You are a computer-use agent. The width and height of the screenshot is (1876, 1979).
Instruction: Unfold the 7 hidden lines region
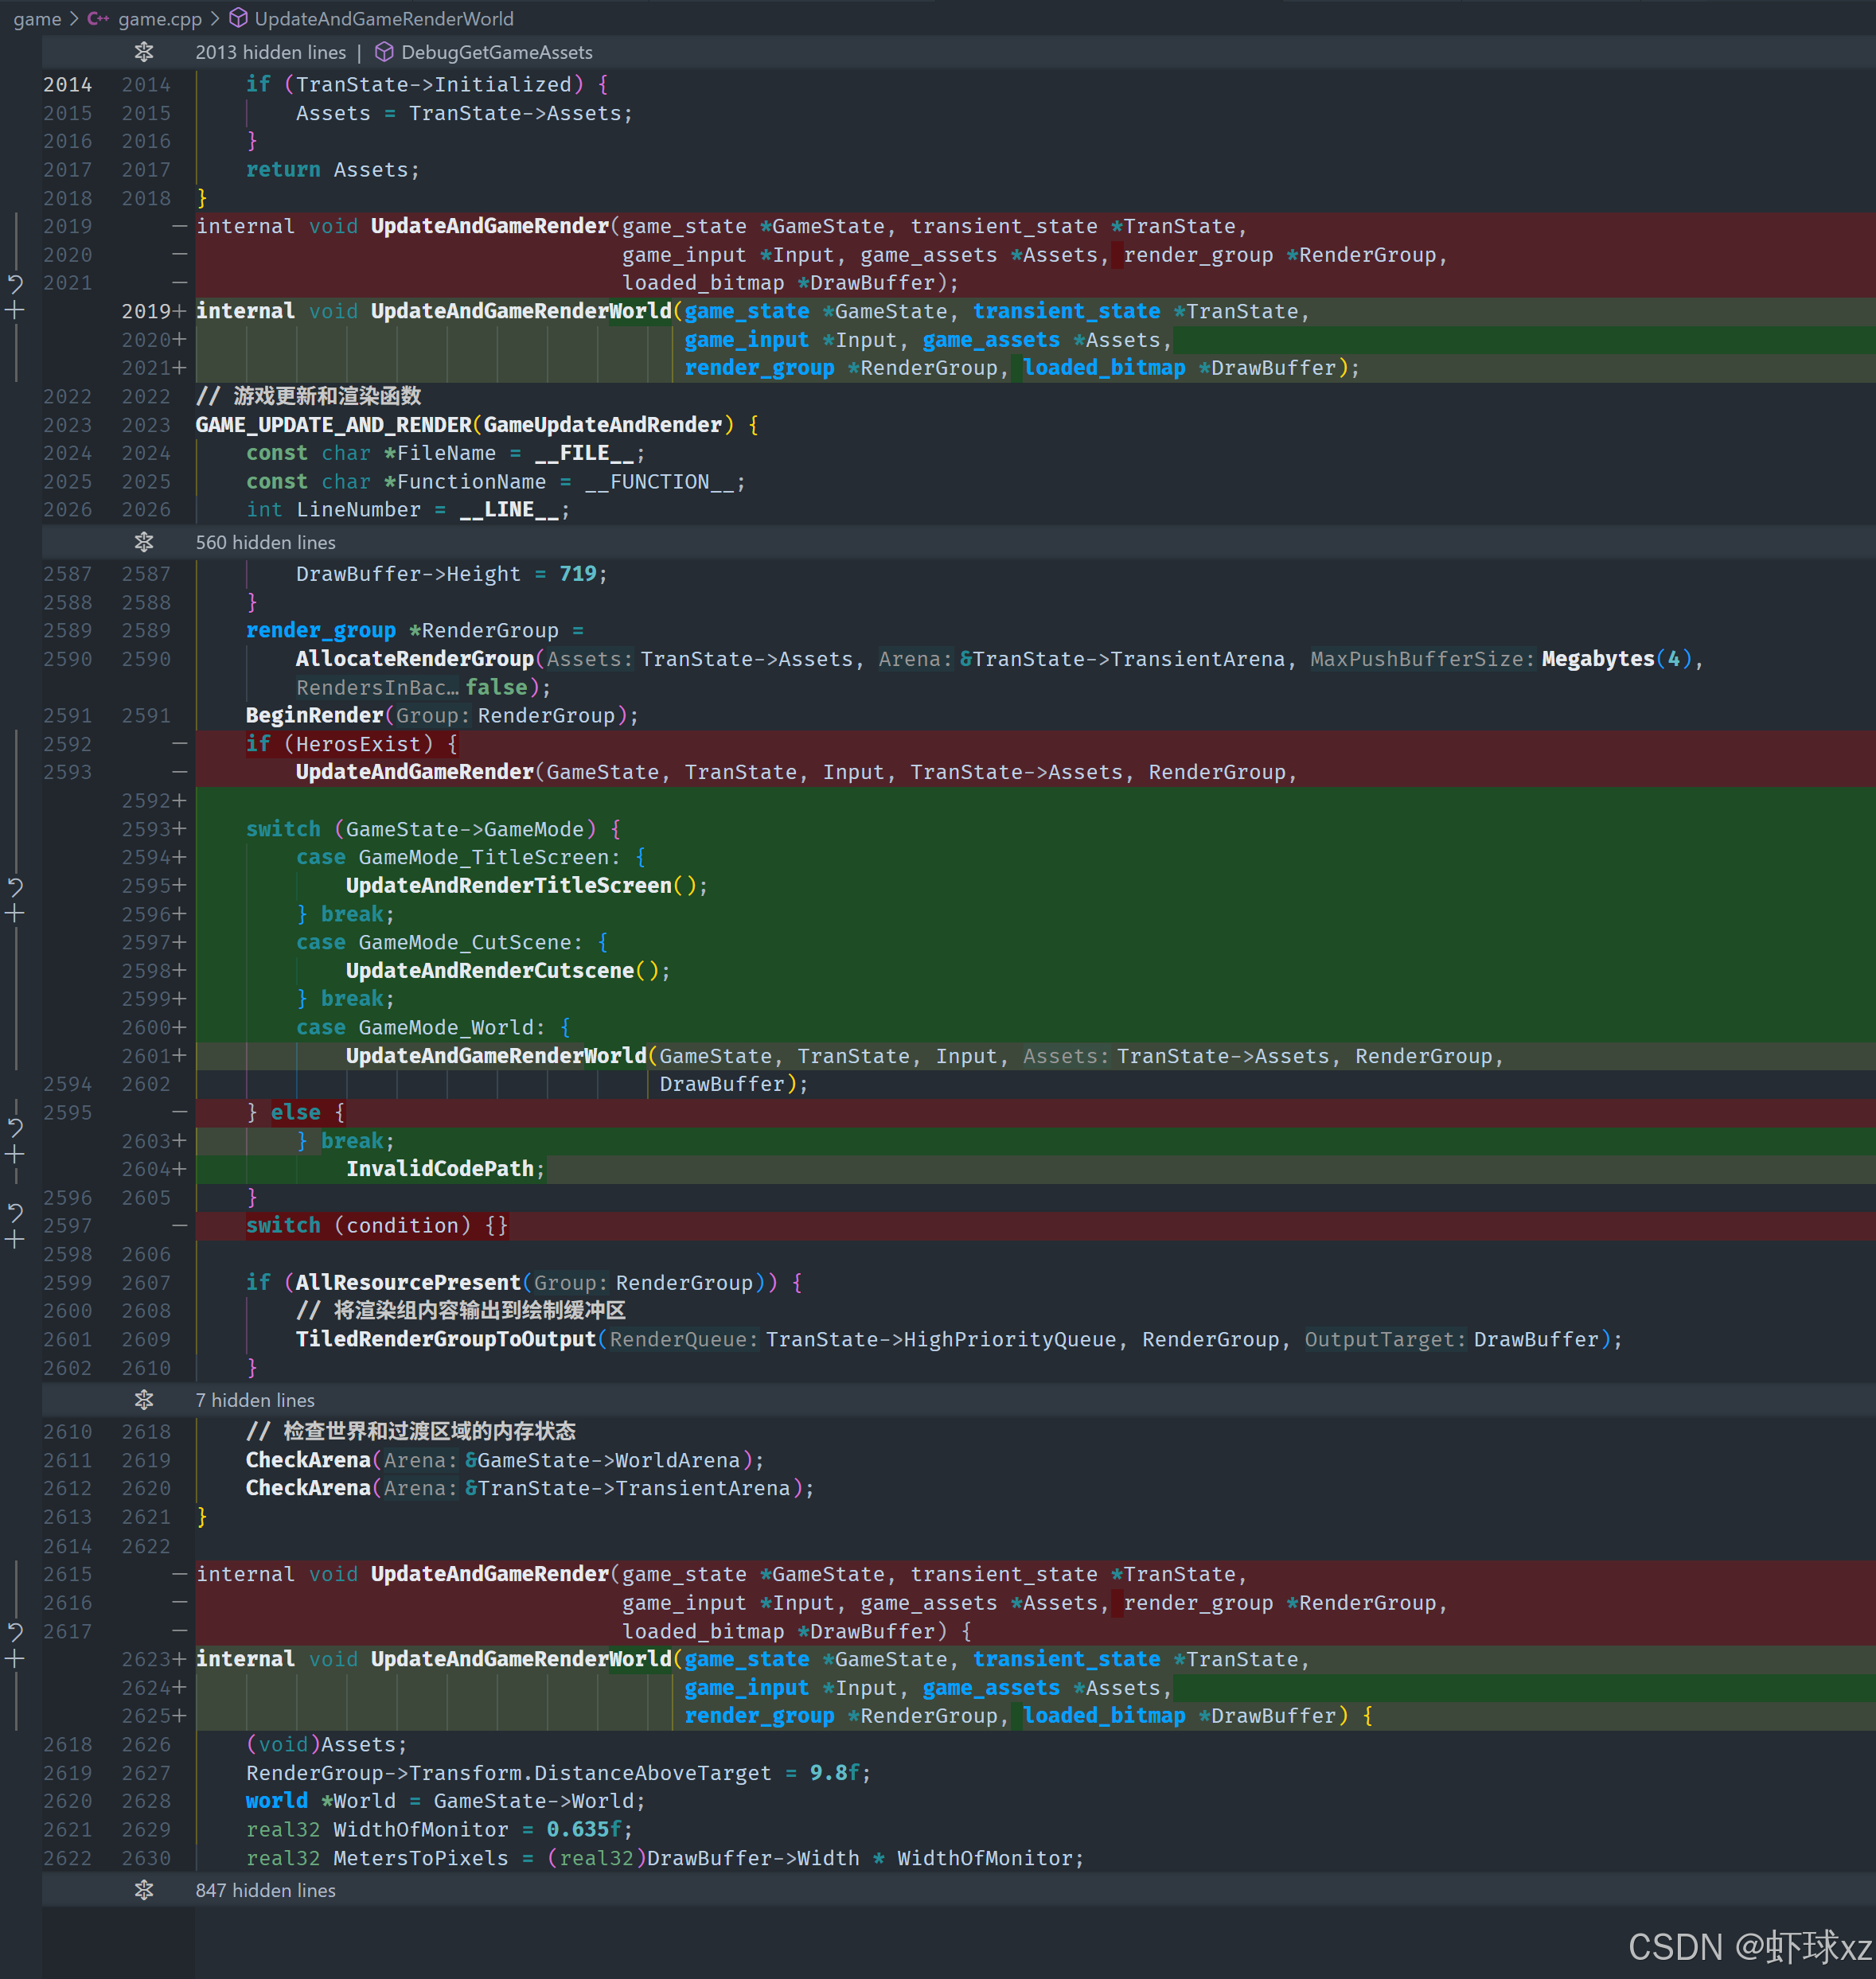point(144,1400)
